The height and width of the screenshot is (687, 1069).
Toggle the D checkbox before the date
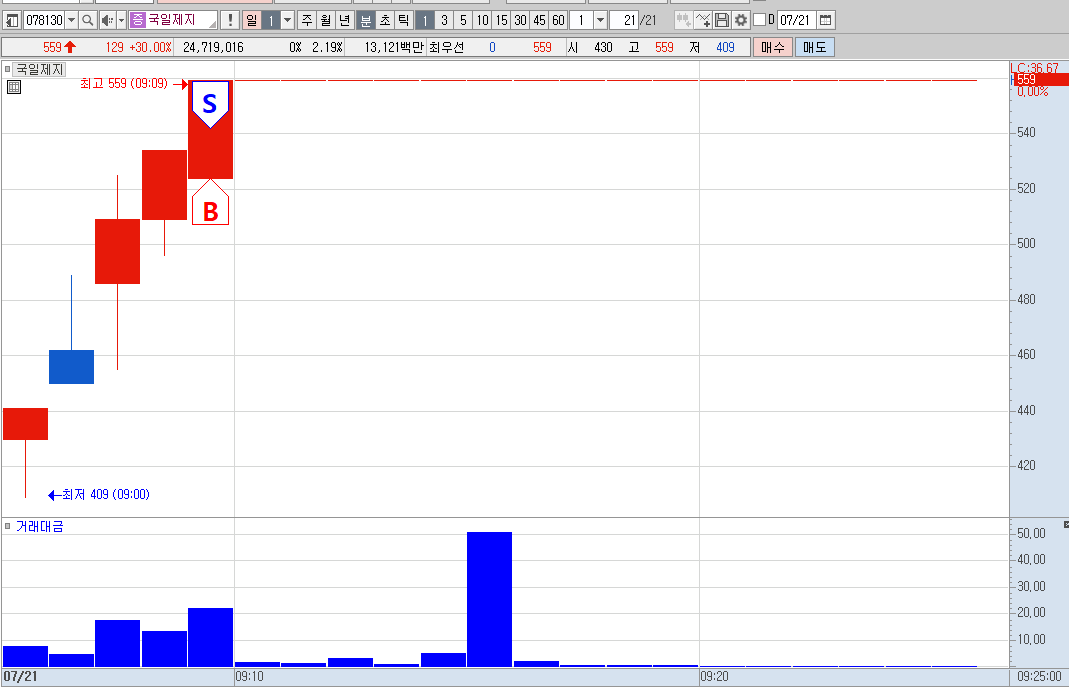tap(759, 20)
